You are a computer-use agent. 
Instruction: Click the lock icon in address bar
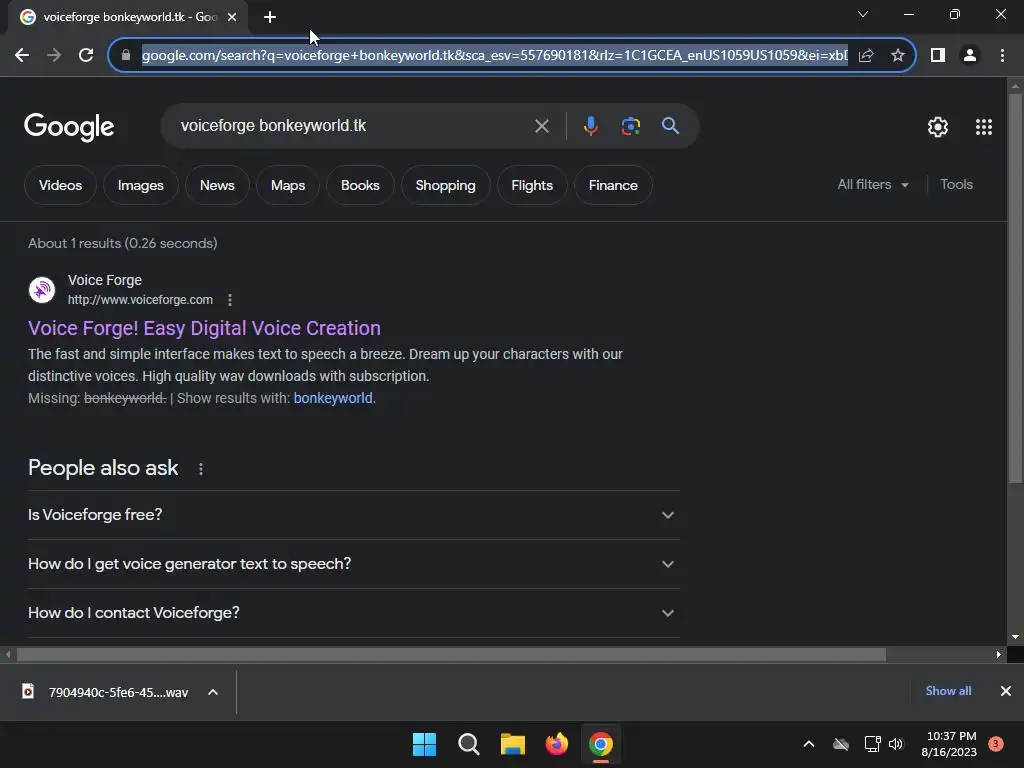pos(126,56)
